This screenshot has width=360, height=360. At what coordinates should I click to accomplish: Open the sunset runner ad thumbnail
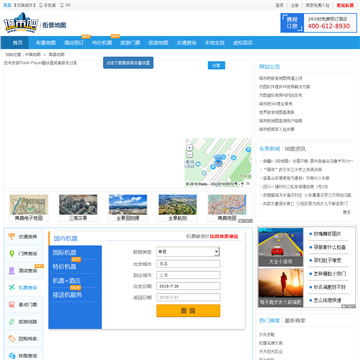[x=281, y=288]
